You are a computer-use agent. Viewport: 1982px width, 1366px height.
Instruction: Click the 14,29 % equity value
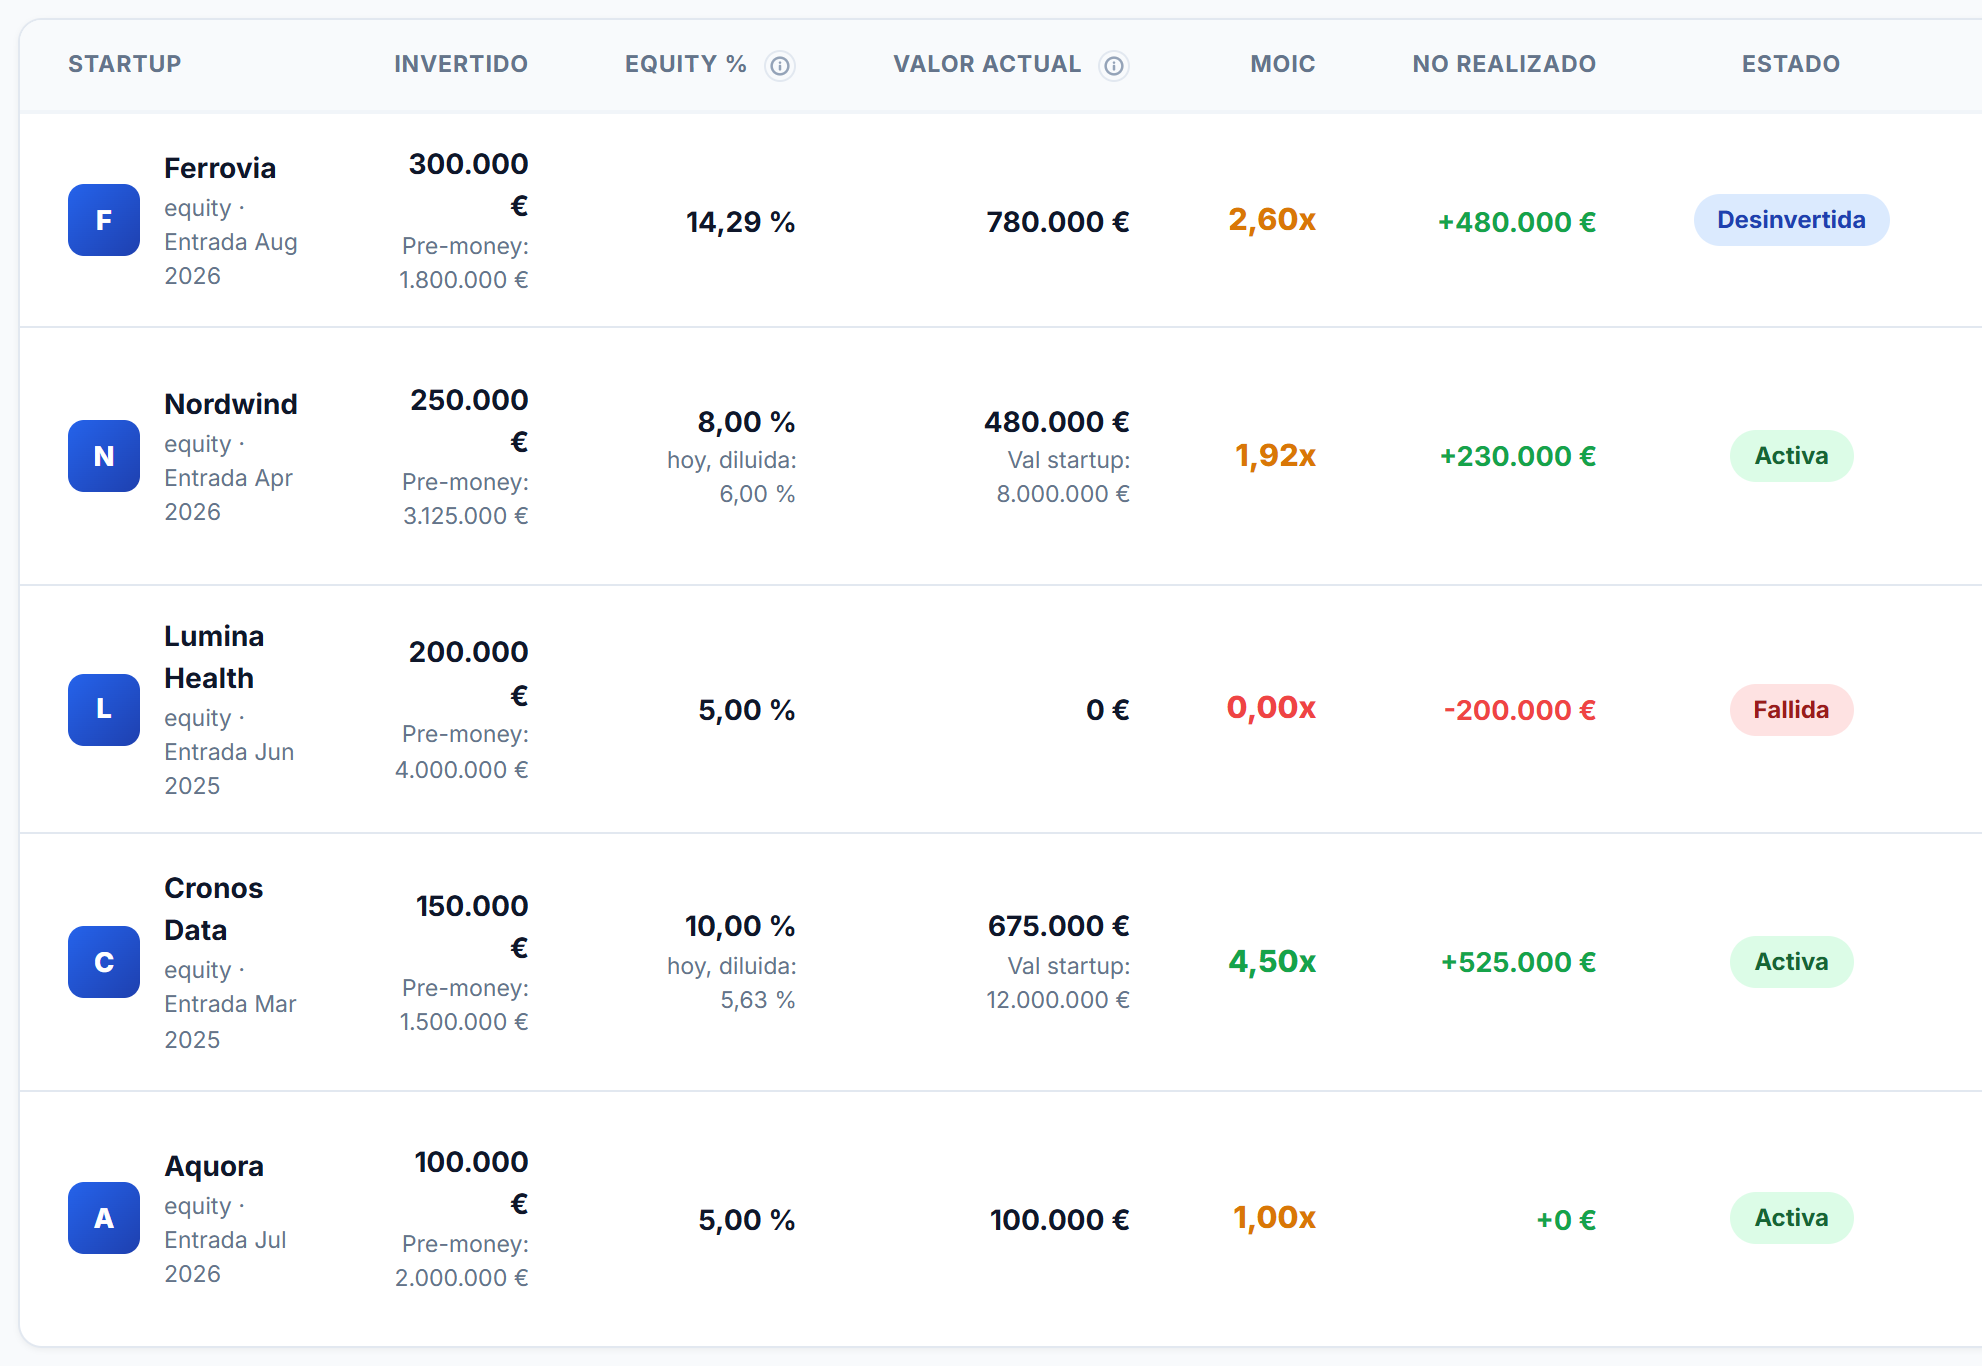coord(740,222)
